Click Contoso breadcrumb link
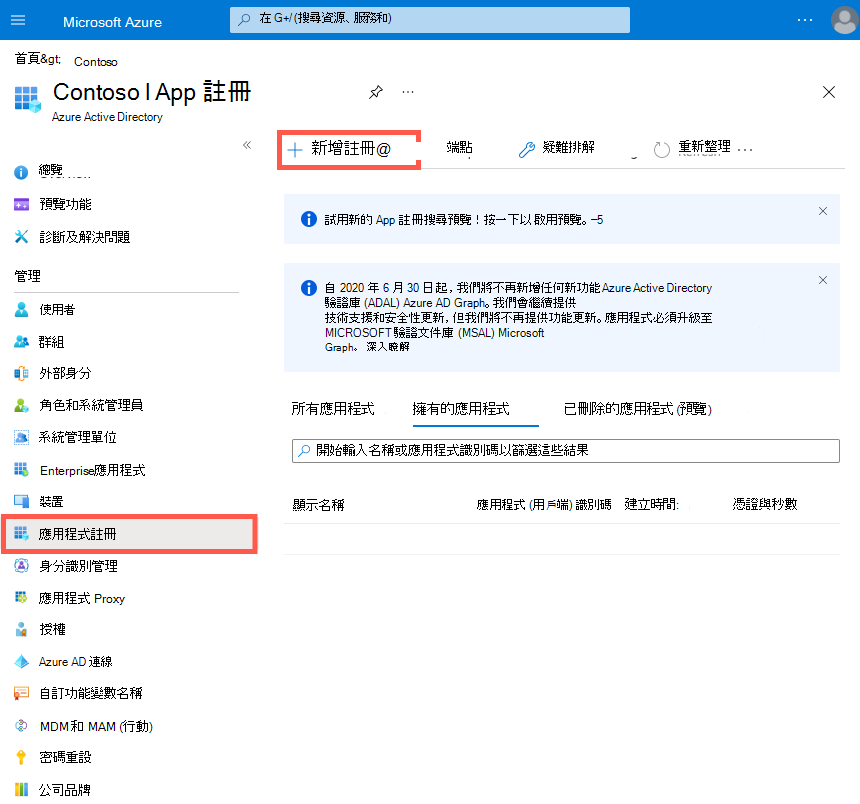Image resolution: width=860 pixels, height=804 pixels. (x=95, y=61)
